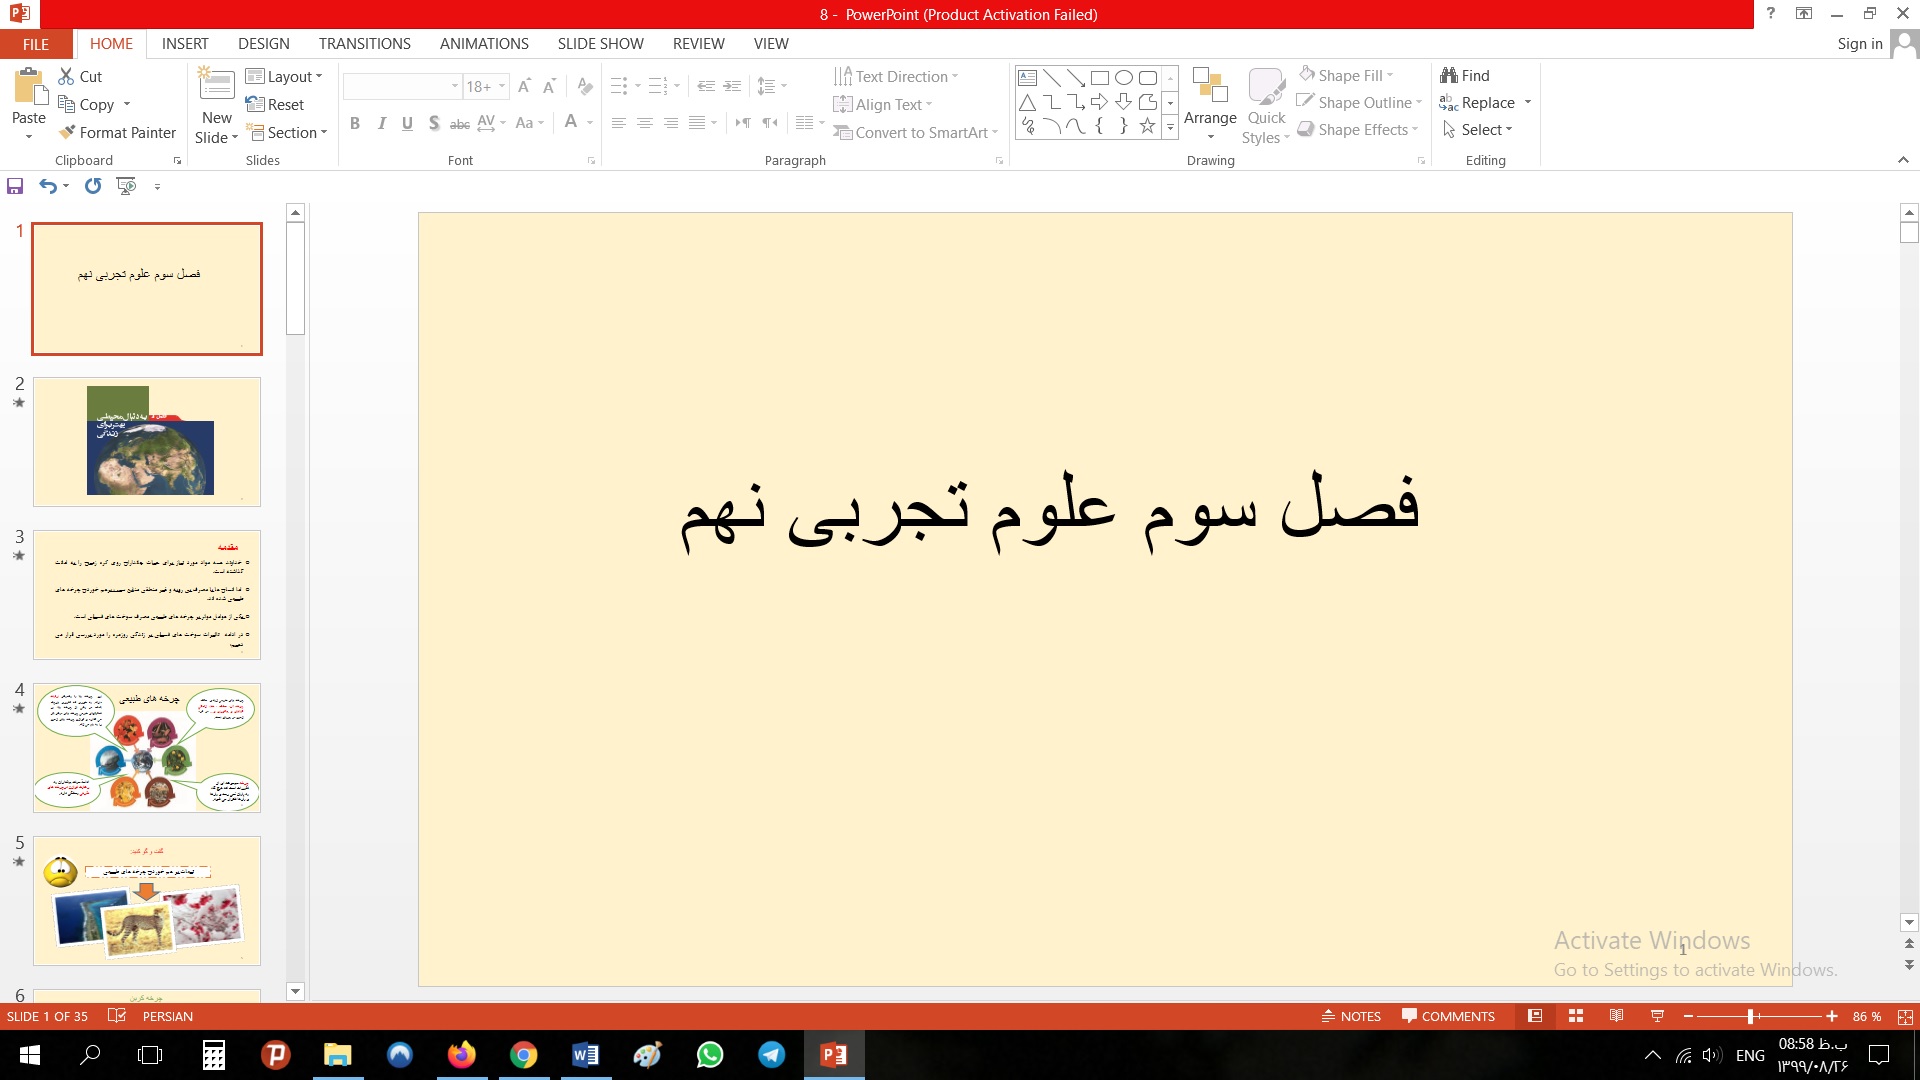Screen dimensions: 1920x1080
Task: Click the zoom slider handle
Action: click(1750, 1016)
